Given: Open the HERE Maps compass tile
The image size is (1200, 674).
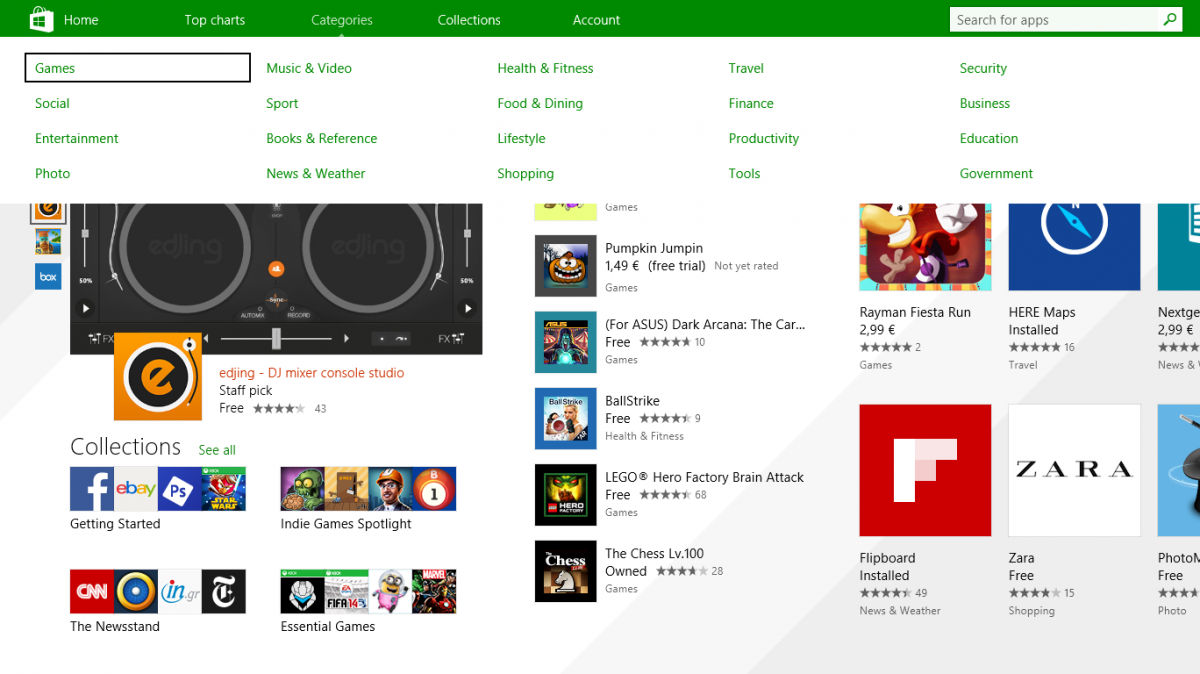Looking at the screenshot, I should [x=1074, y=247].
